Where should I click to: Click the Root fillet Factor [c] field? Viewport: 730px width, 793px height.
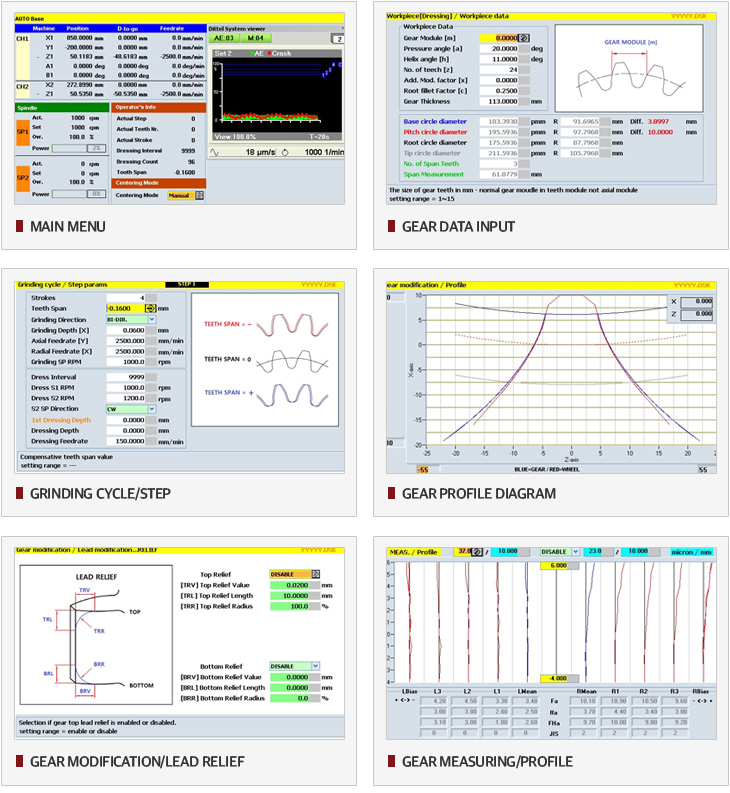pos(499,91)
